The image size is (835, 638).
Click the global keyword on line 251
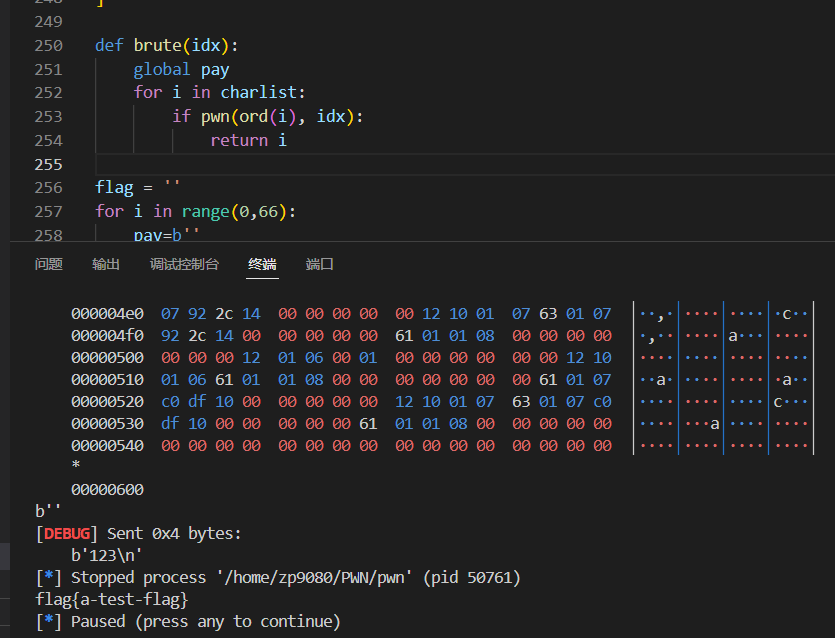click(x=161, y=69)
